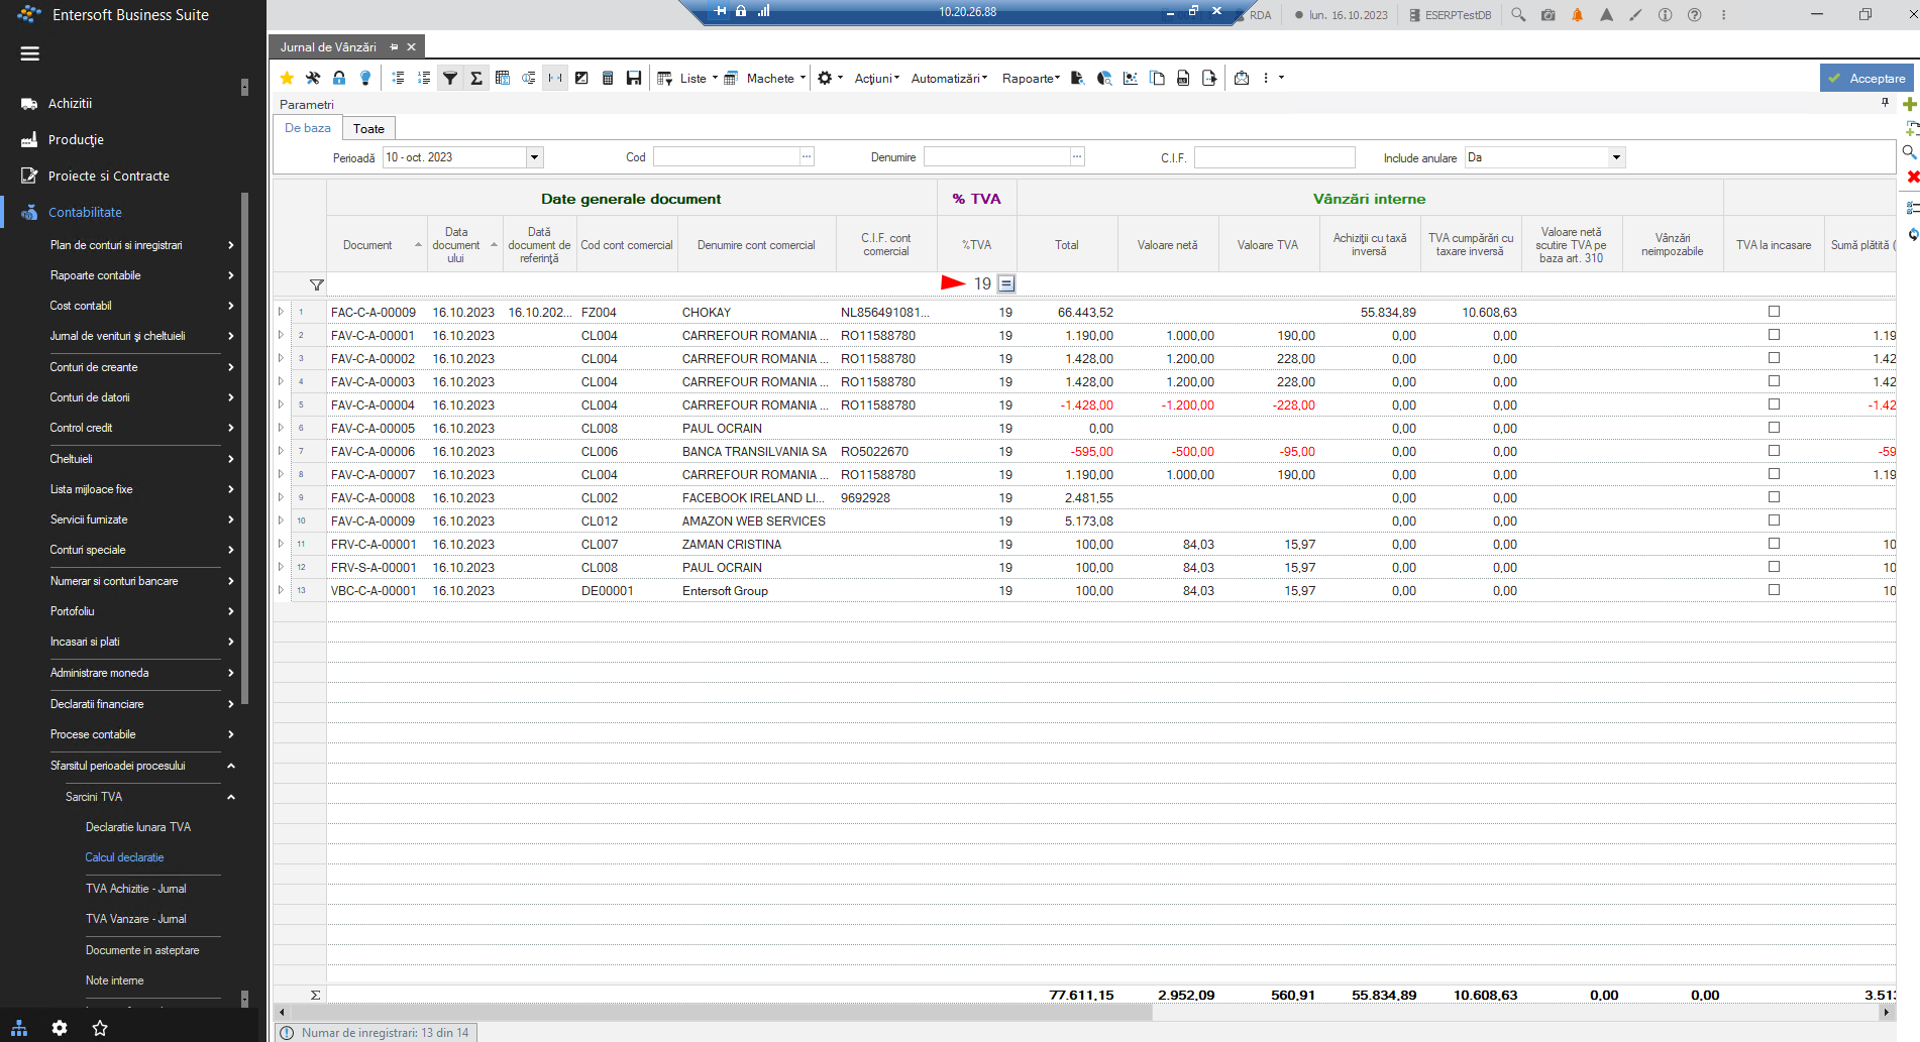Screen dimensions: 1920x1042
Task: Switch to the Toate tab
Action: (368, 129)
